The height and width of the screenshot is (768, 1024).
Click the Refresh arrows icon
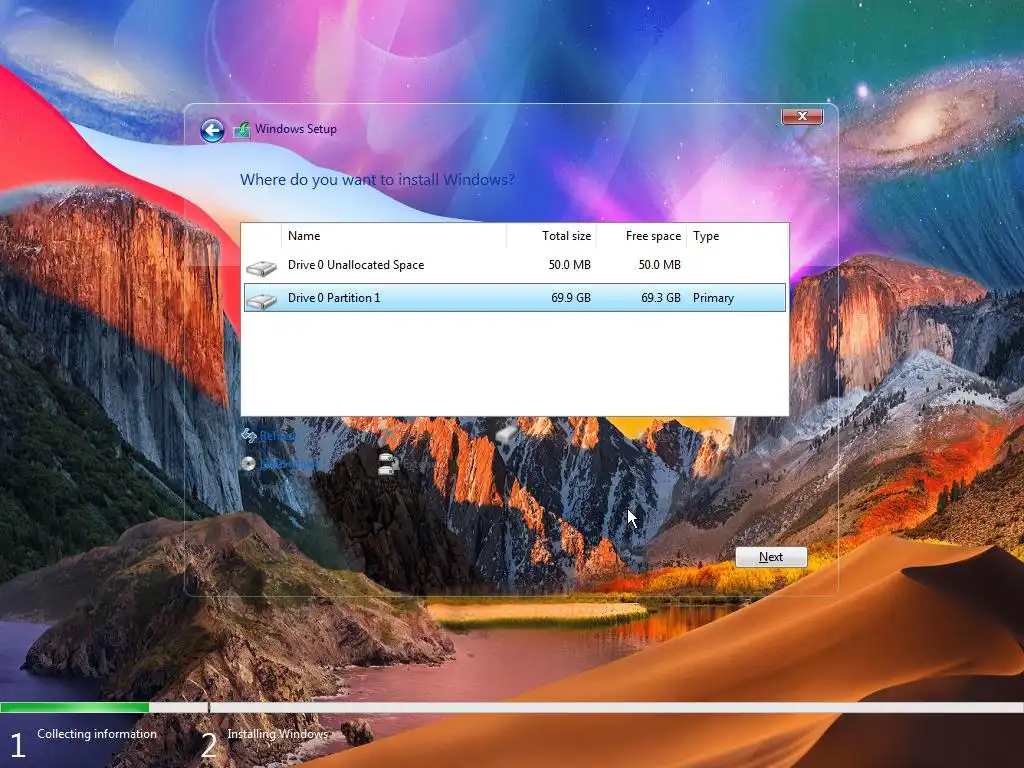coord(248,435)
